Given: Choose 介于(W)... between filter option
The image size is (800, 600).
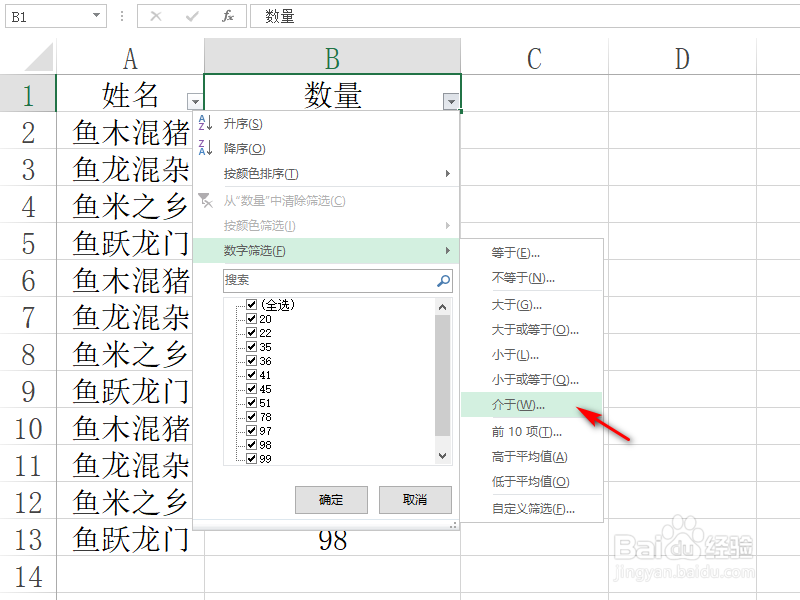Looking at the screenshot, I should tap(532, 405).
